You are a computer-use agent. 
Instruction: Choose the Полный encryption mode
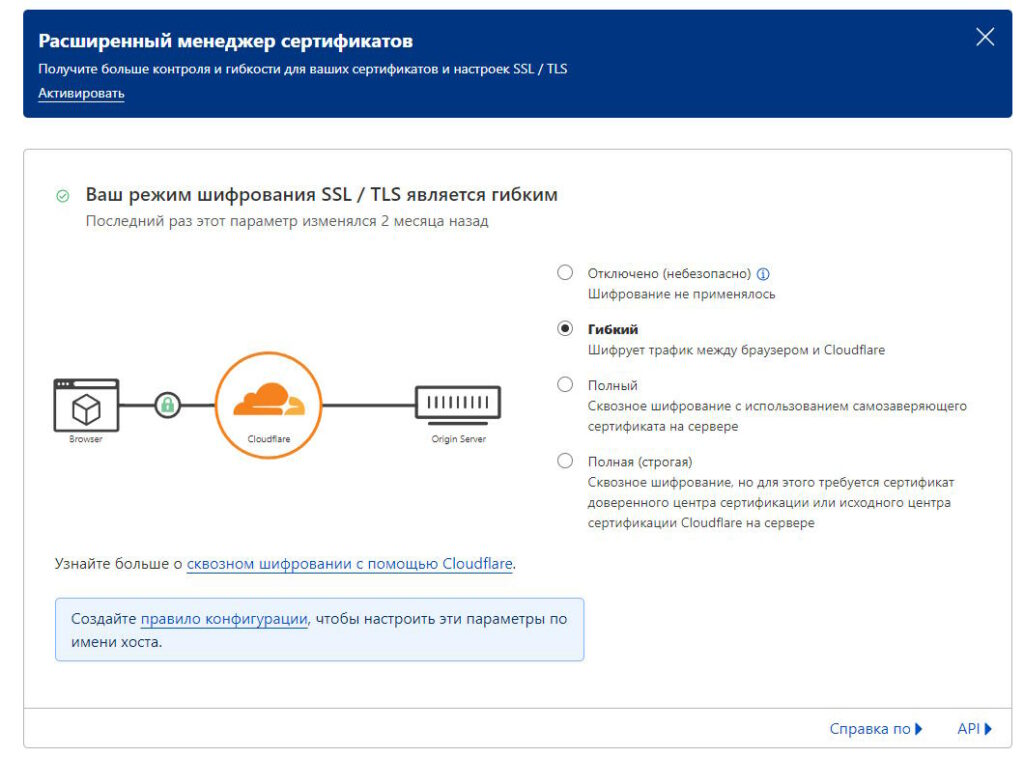point(565,385)
